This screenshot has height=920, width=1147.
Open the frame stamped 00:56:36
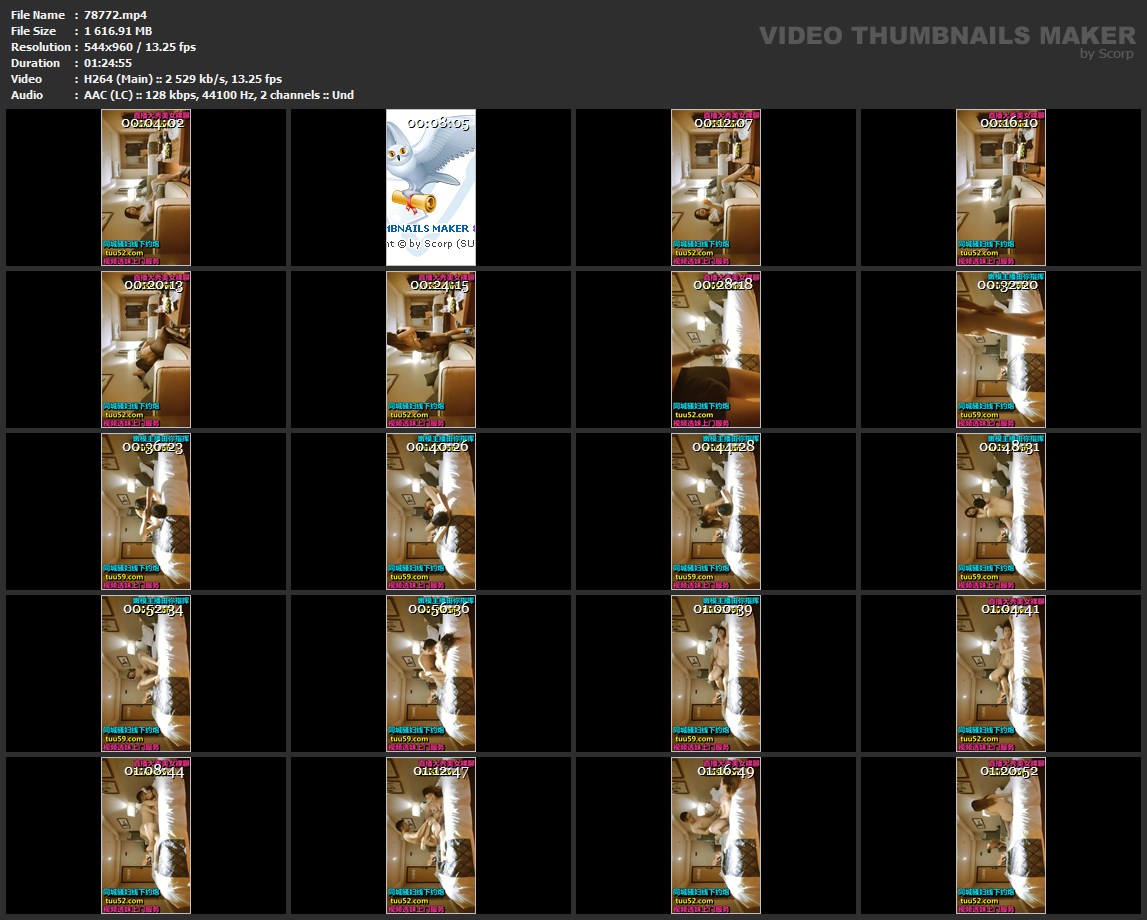[x=431, y=674]
